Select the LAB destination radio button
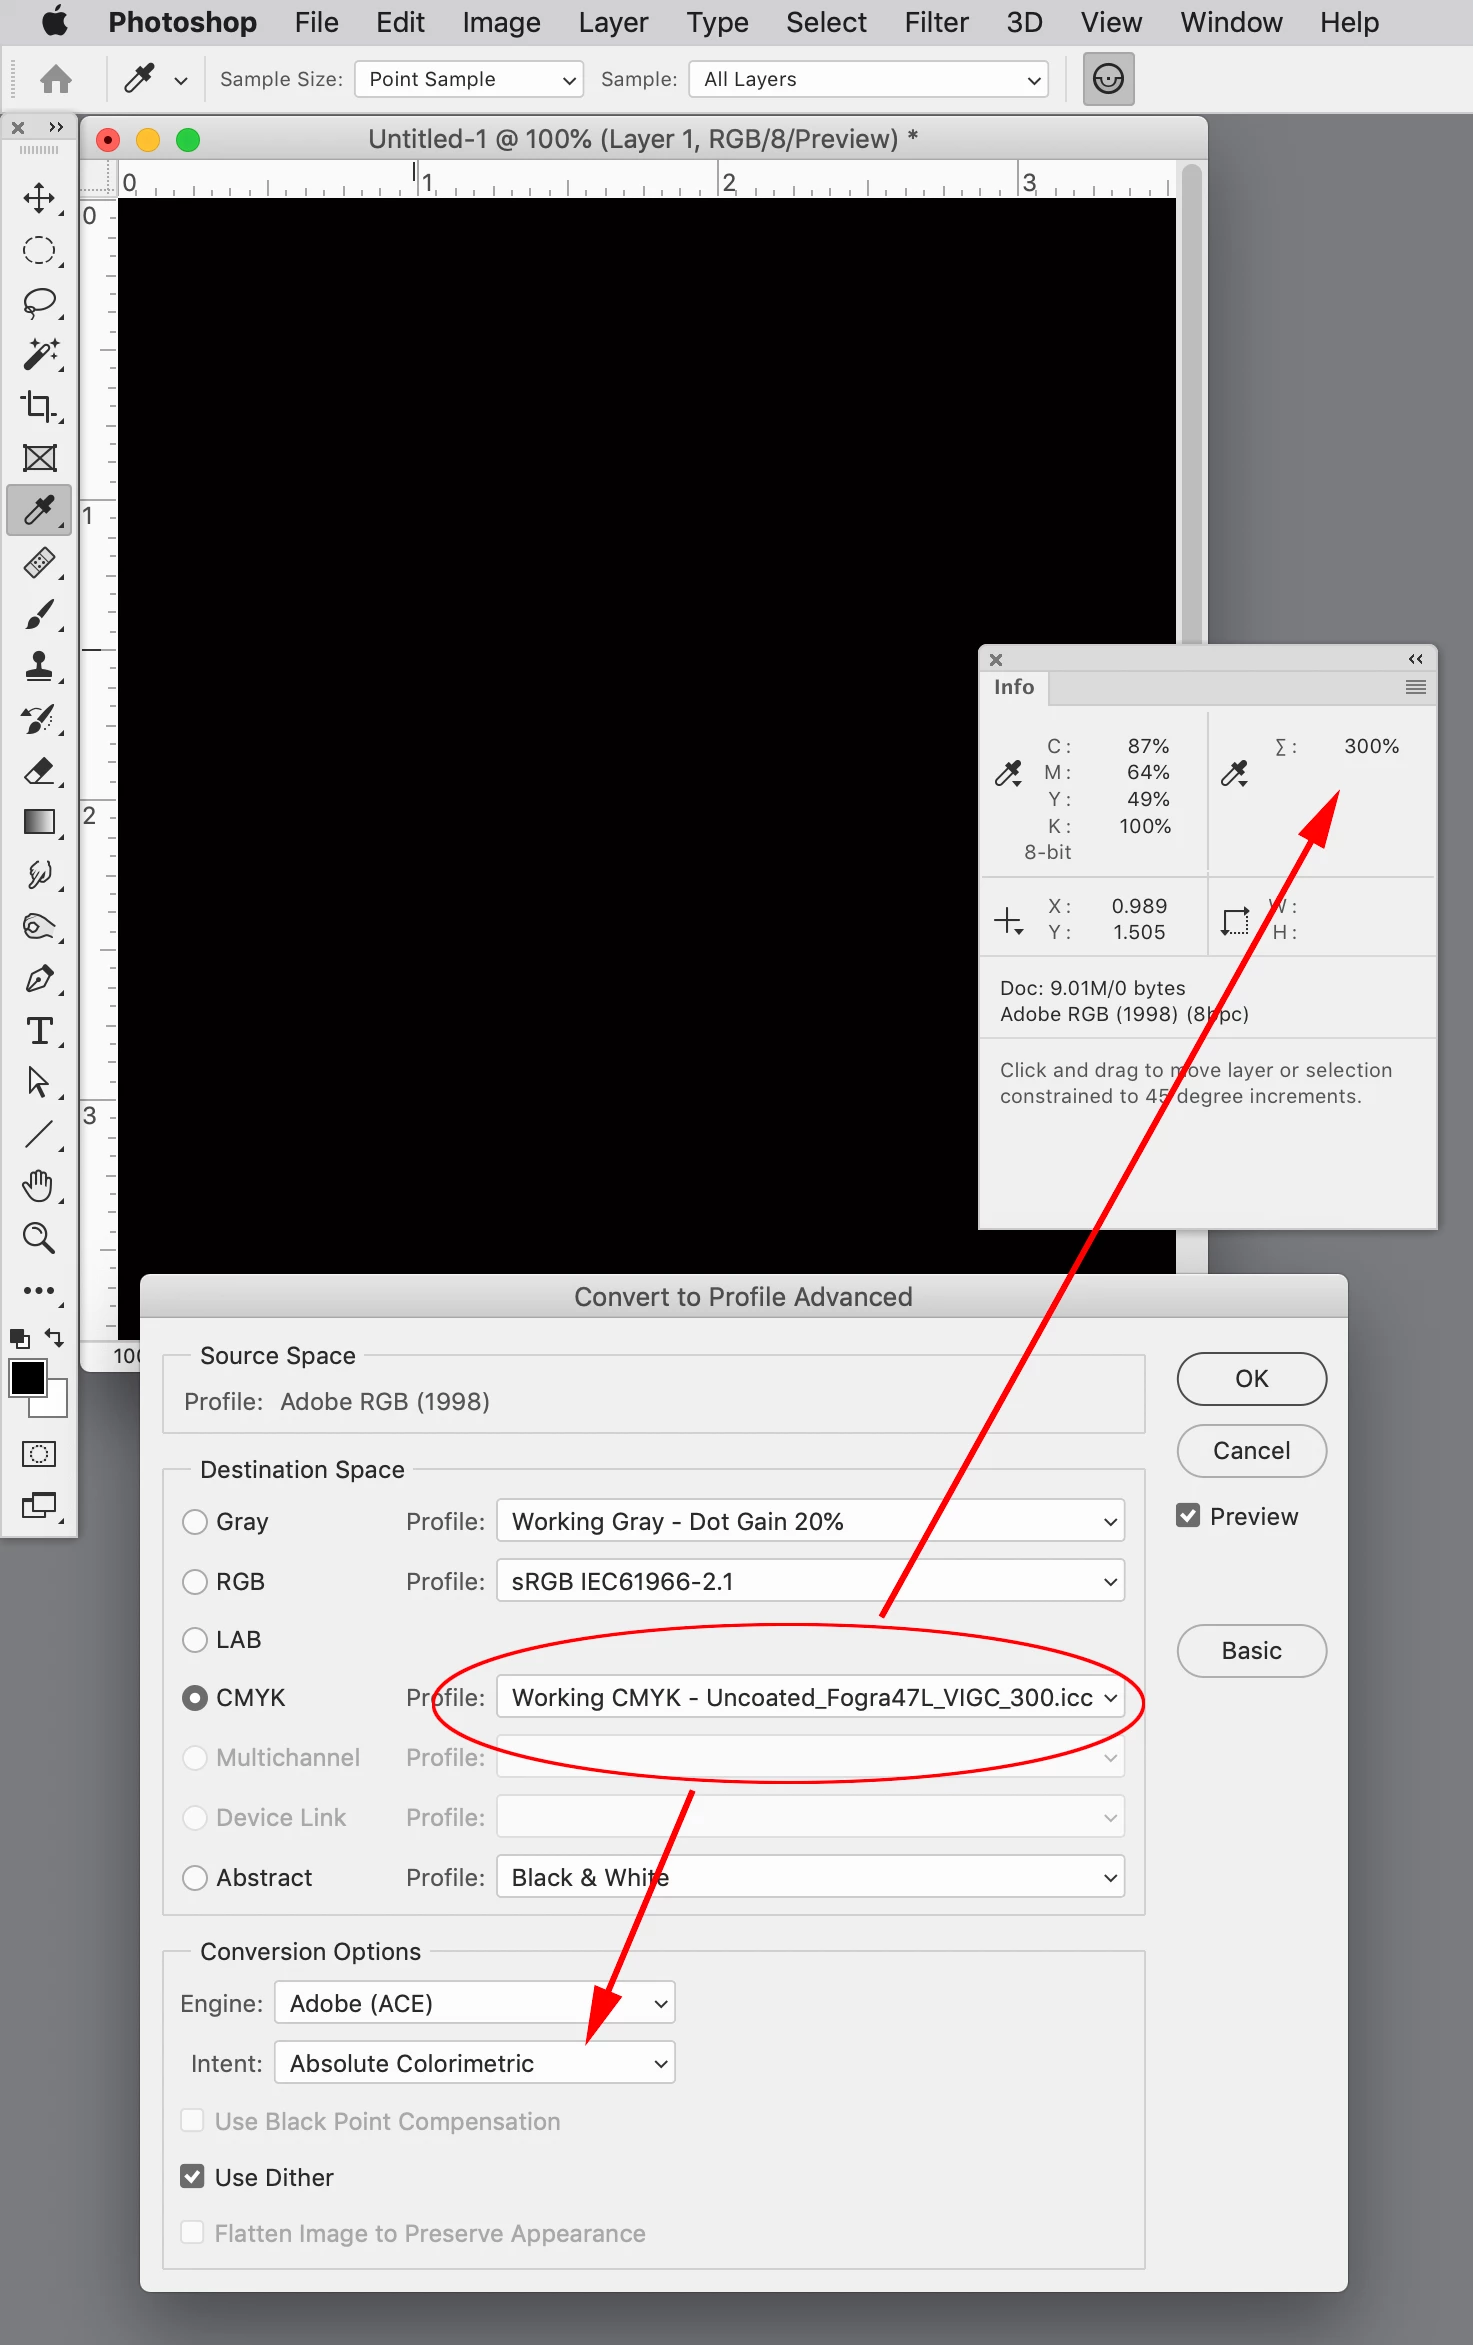1473x2345 pixels. 195,1640
